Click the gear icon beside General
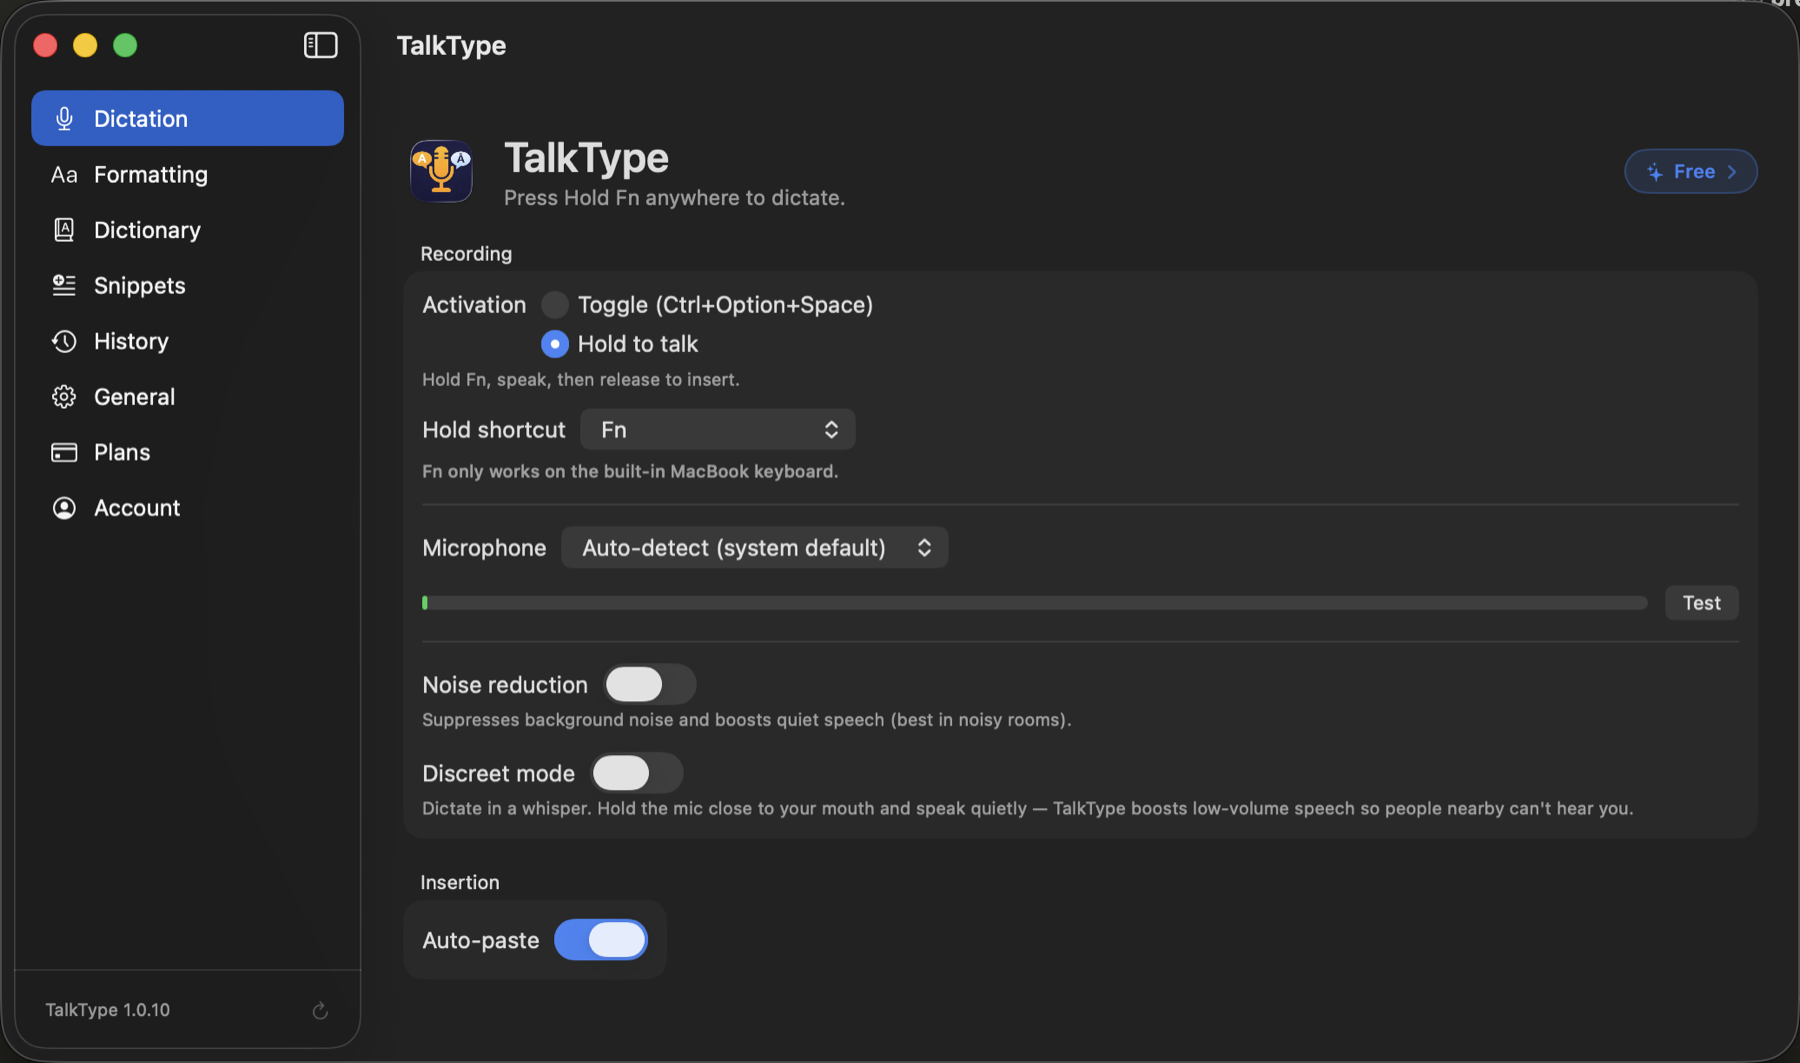 (x=64, y=397)
